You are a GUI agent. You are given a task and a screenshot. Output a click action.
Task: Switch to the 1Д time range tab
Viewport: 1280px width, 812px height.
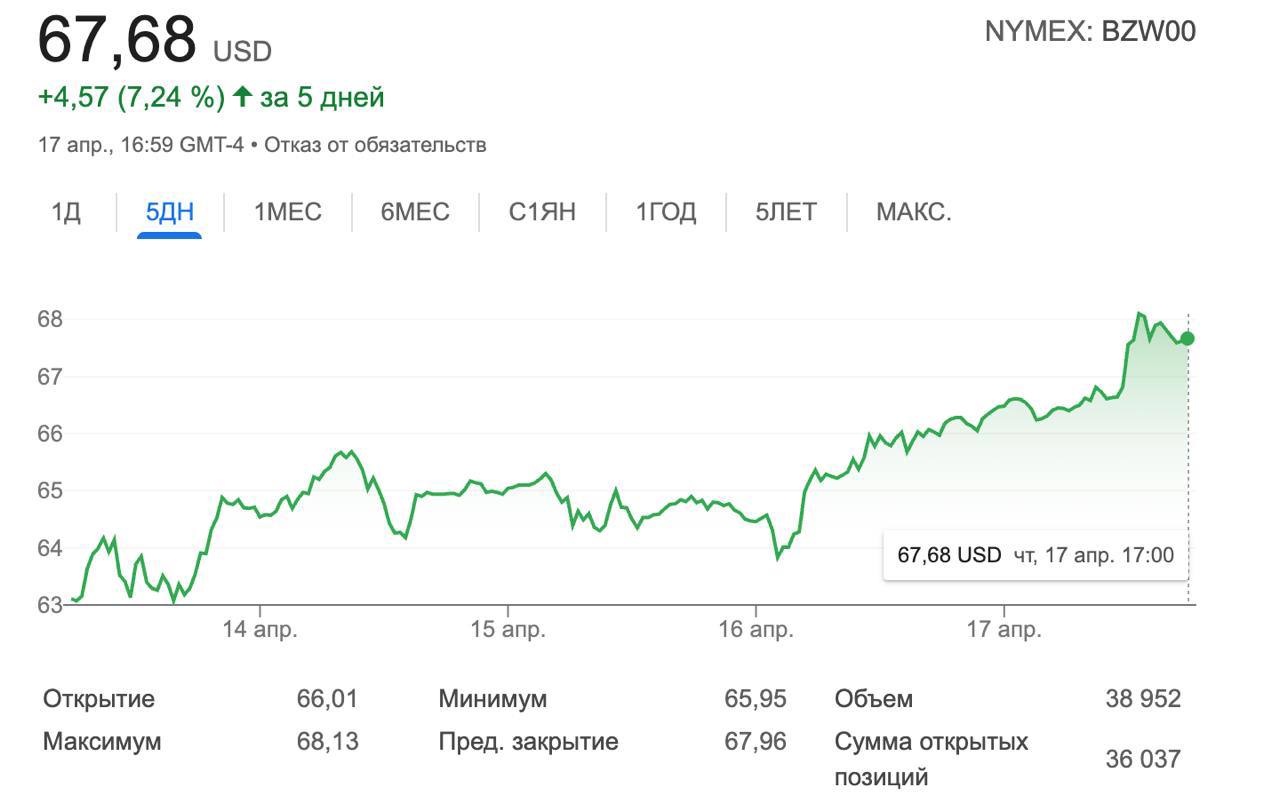pos(66,212)
